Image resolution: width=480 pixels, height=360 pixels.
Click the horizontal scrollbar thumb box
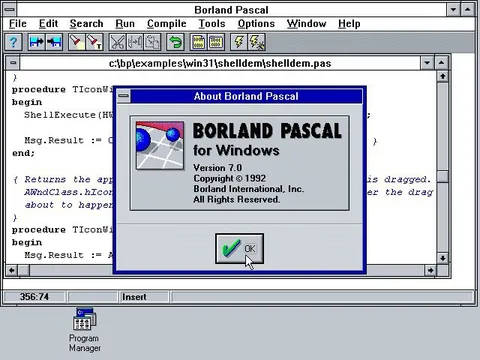[24, 270]
